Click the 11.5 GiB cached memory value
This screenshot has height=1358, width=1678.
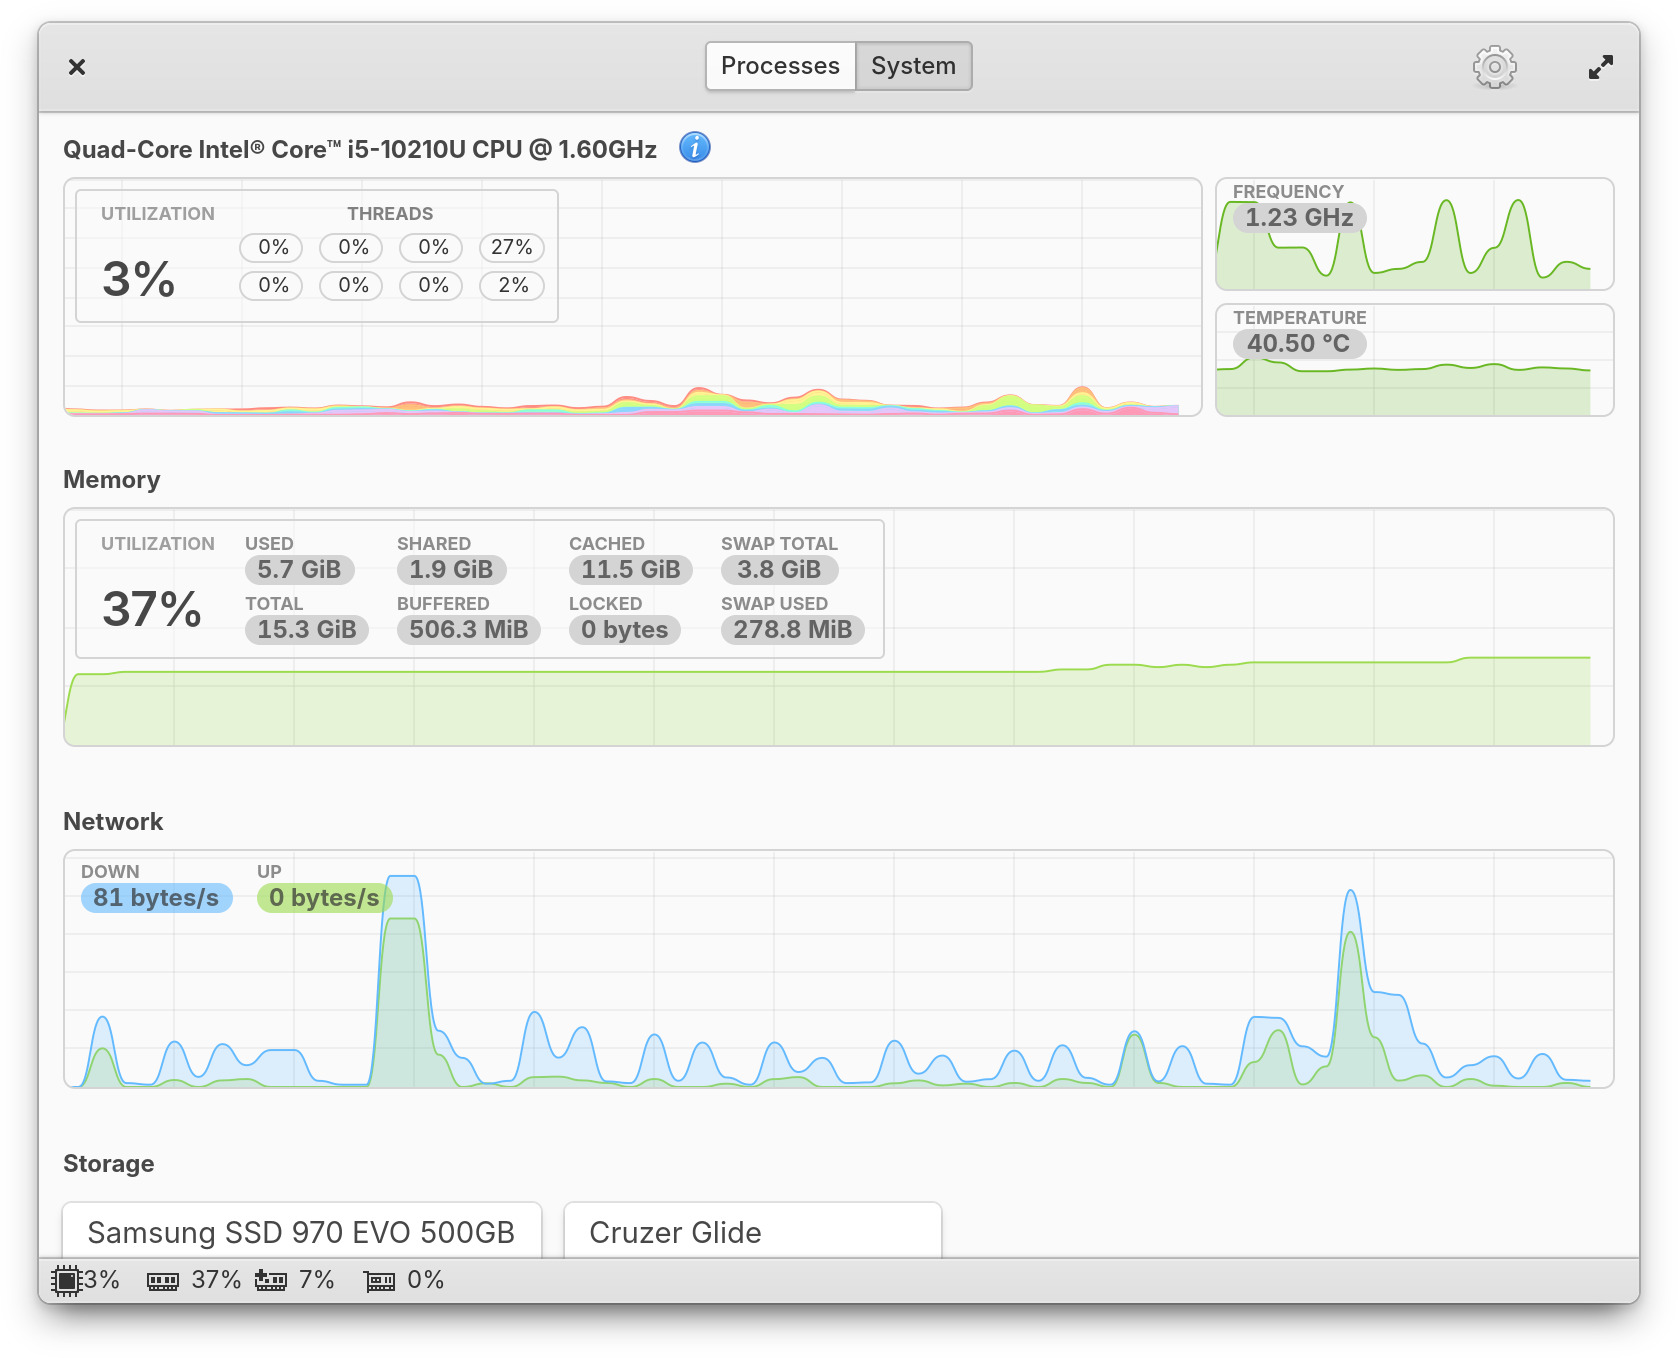630,570
